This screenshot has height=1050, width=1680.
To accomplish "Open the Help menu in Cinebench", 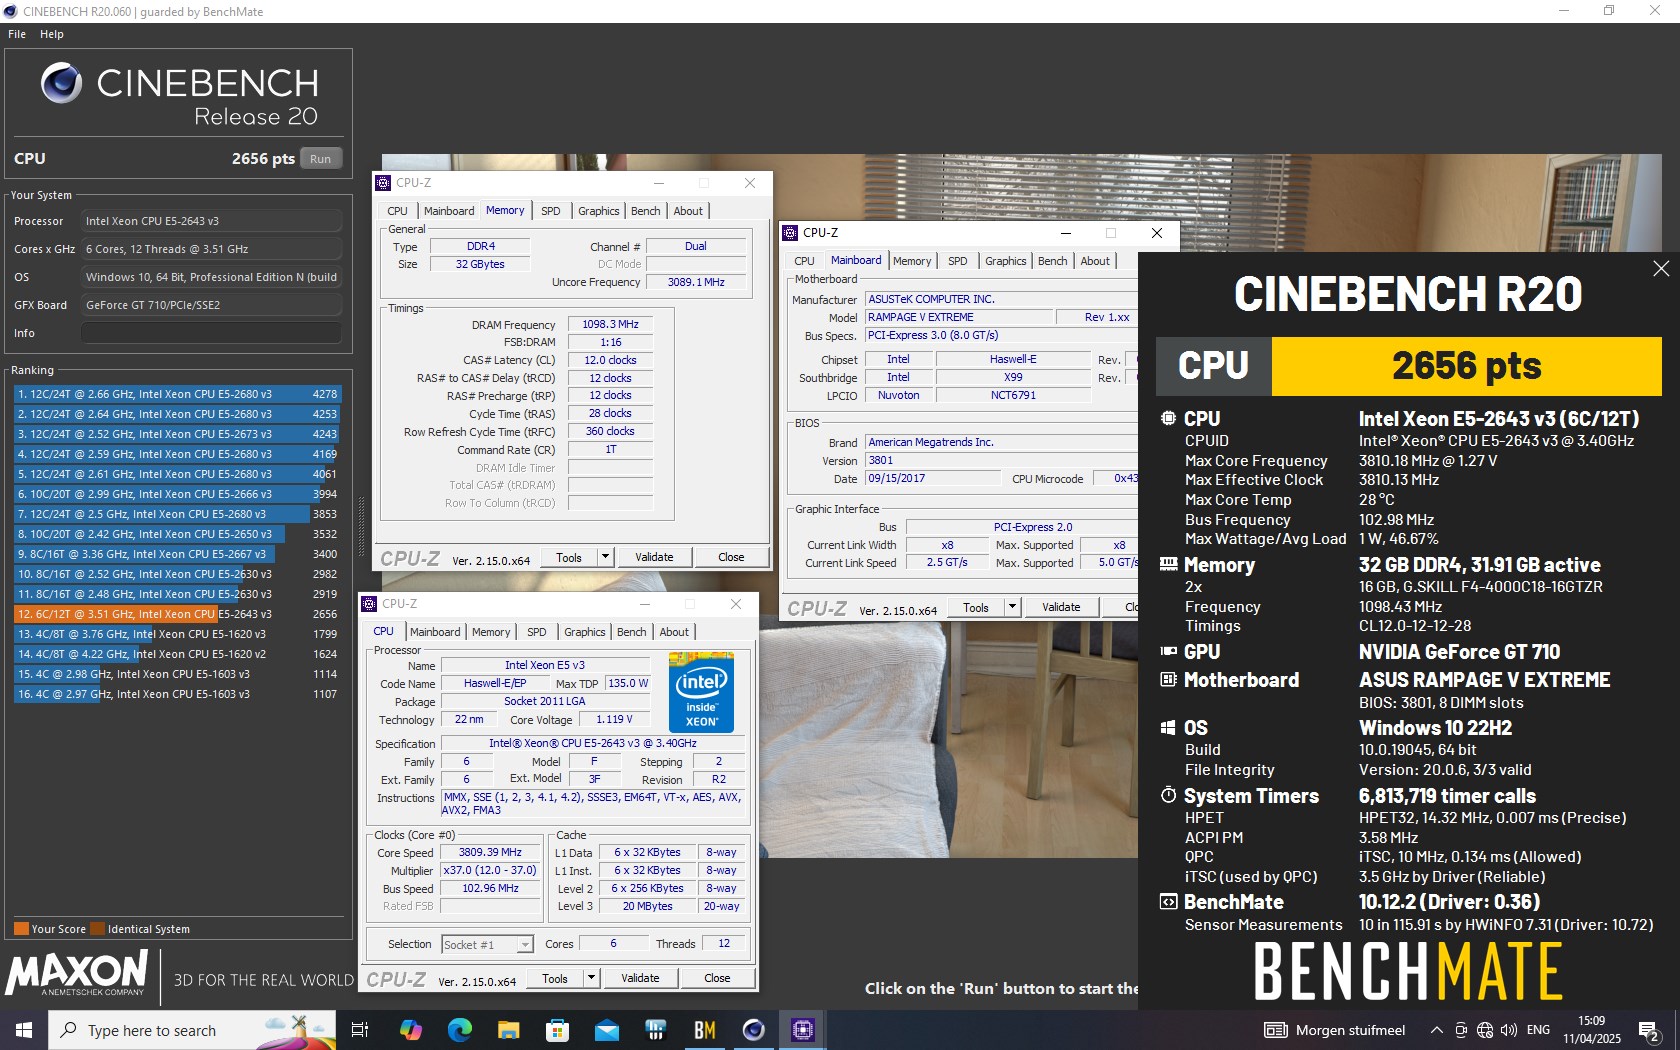I will [x=52, y=34].
